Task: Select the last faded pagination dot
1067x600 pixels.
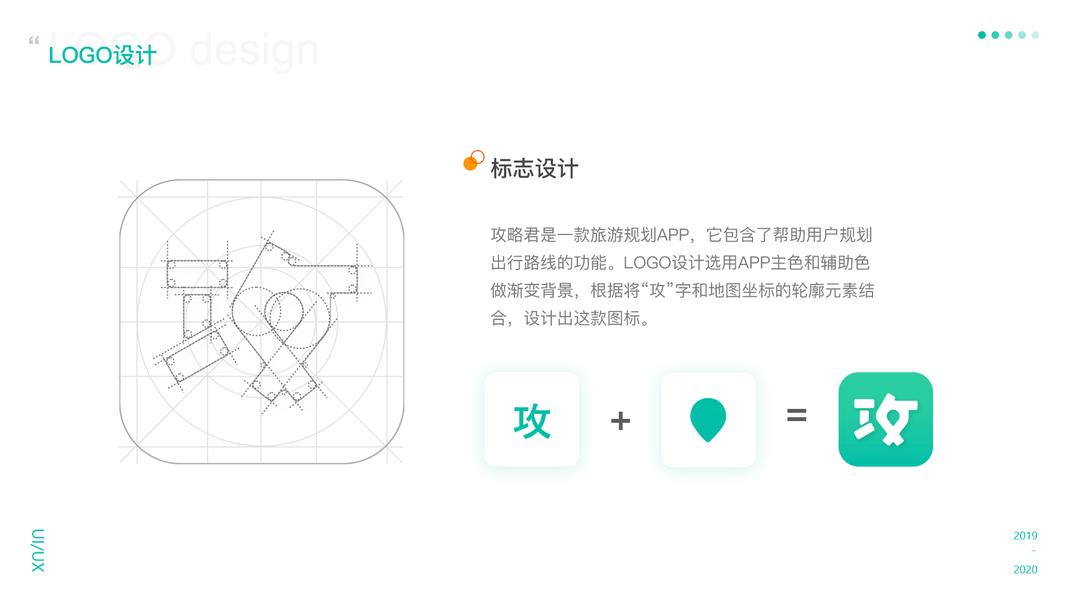Action: click(x=1035, y=35)
